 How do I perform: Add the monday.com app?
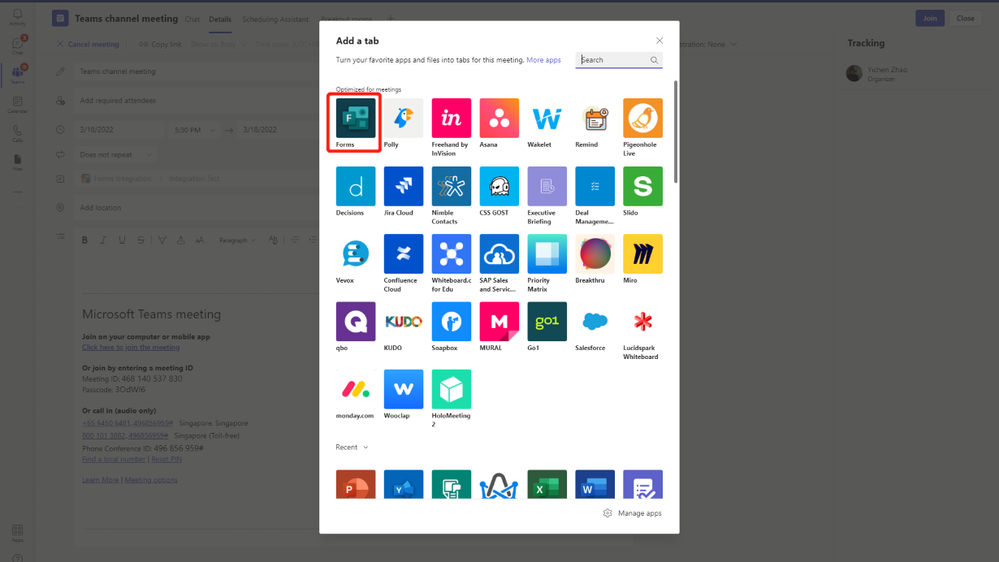coord(356,389)
